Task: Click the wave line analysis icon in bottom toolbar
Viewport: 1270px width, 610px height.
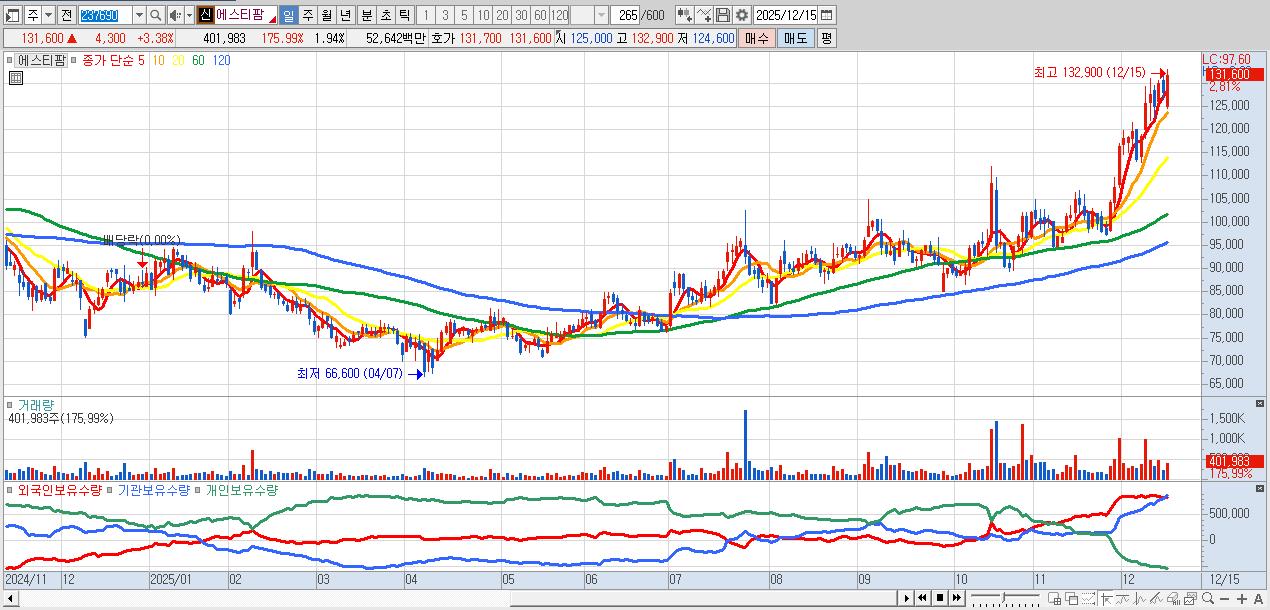Action: pos(1139,598)
